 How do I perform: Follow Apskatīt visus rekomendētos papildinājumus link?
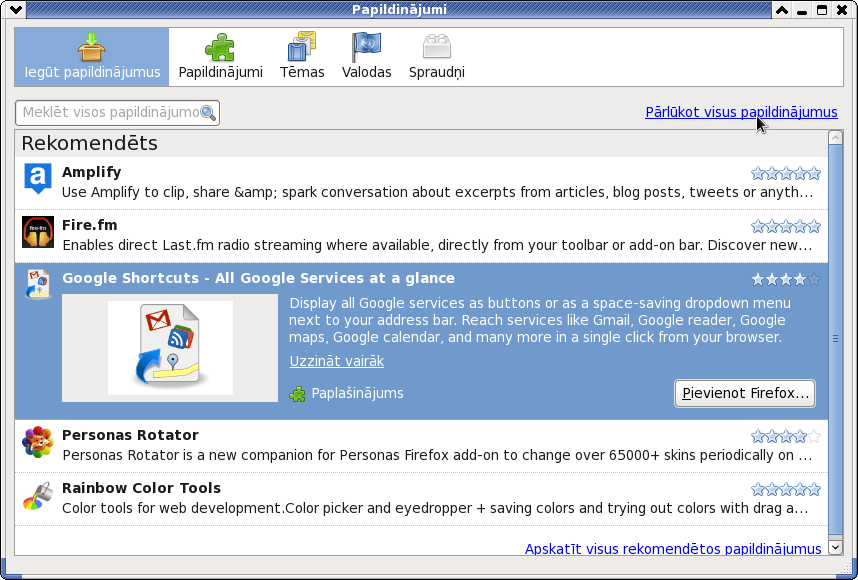tap(673, 549)
